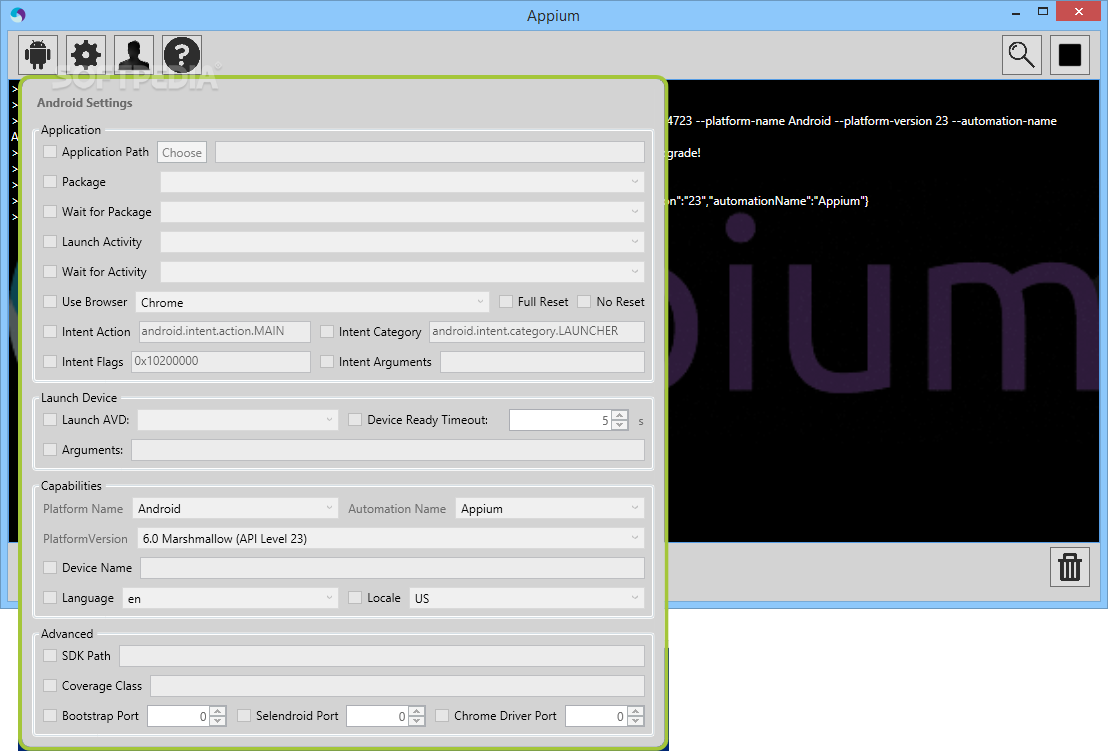Click the Intent Category text field
Image resolution: width=1108 pixels, height=751 pixels.
537,331
